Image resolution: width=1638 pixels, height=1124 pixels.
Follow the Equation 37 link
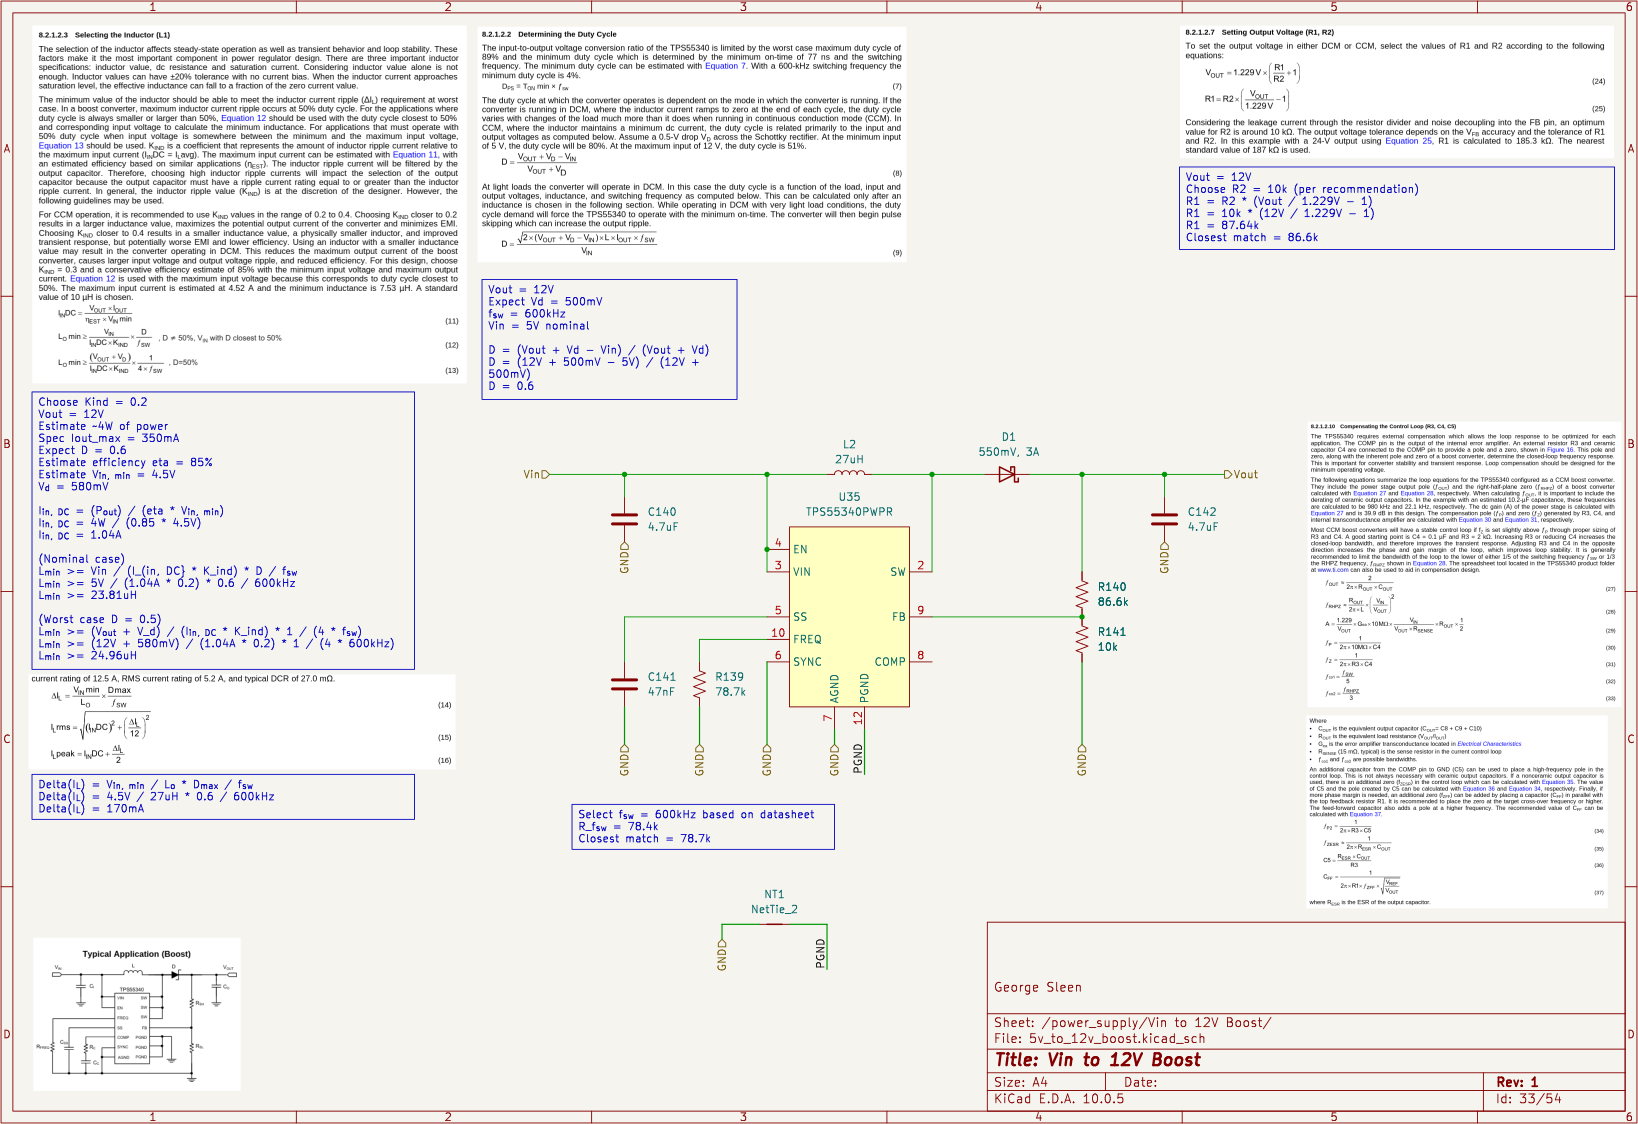coord(1365,814)
